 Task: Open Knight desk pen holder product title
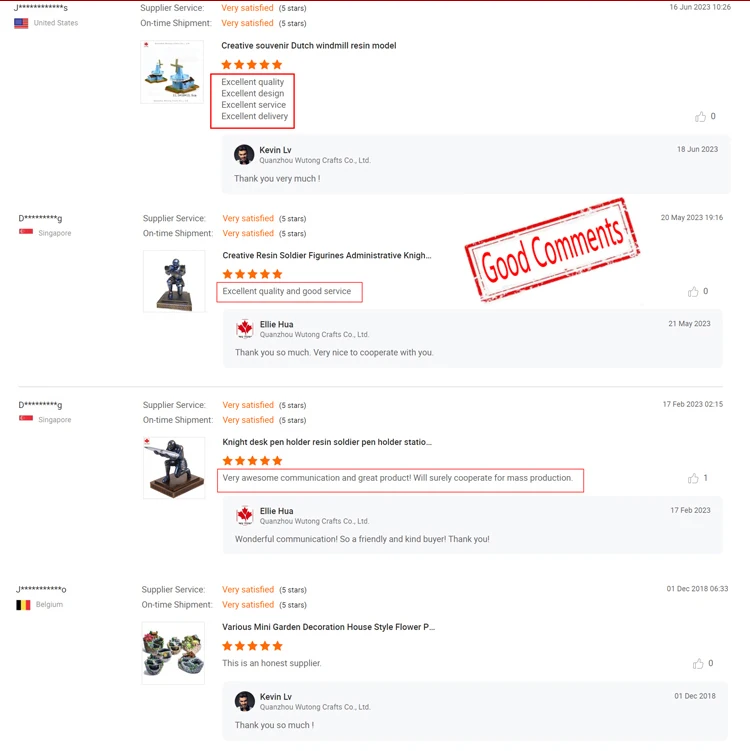coord(327,442)
